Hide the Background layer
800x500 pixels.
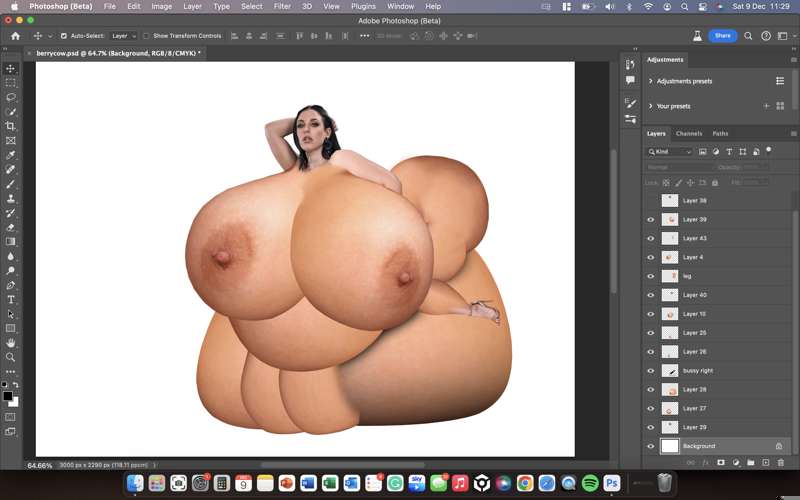[x=651, y=446]
